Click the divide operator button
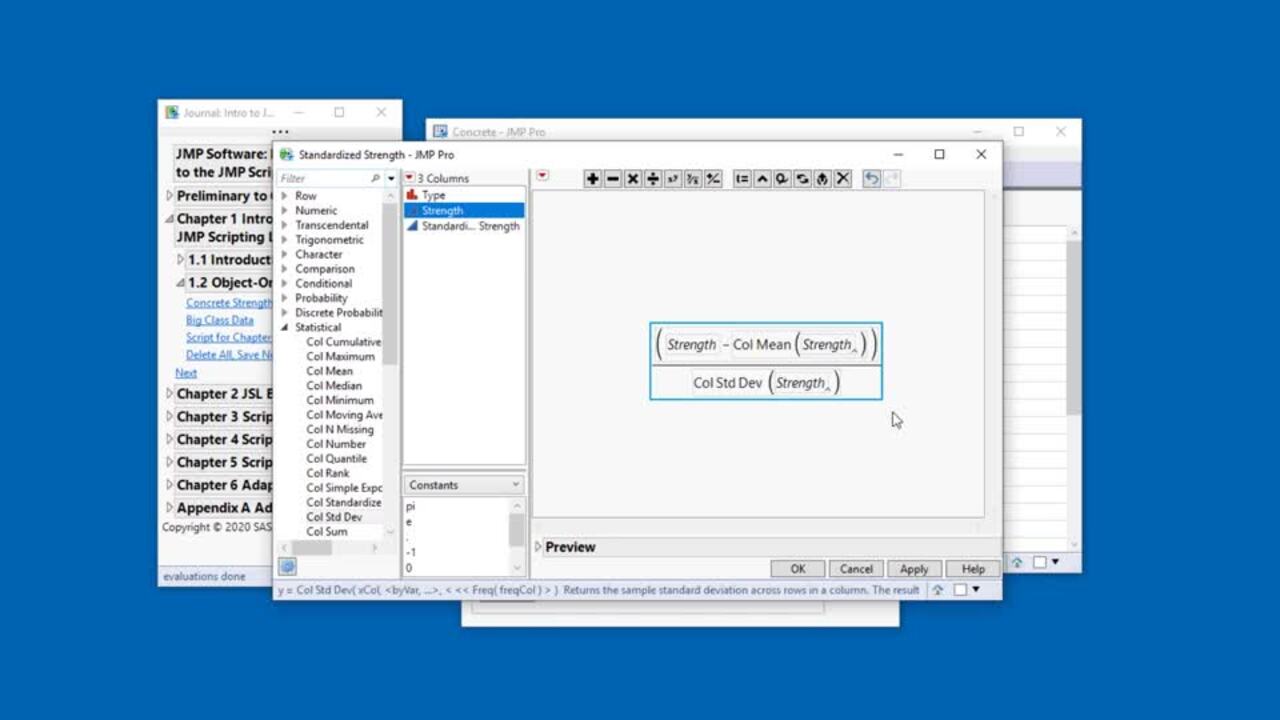 tap(653, 179)
